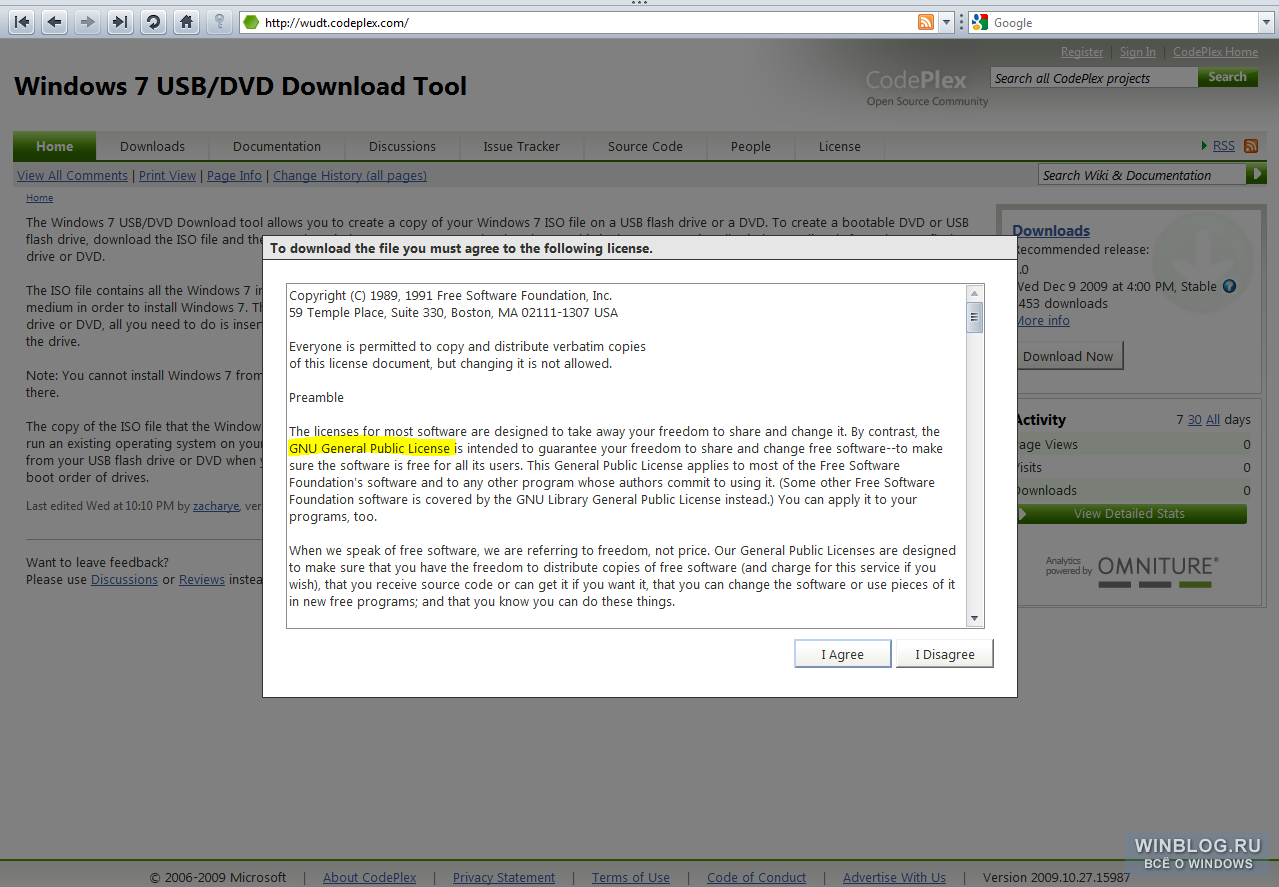This screenshot has height=887, width=1279.
Task: Click the Version 2009.10.27.15987 footer text
Action: pos(1057,878)
